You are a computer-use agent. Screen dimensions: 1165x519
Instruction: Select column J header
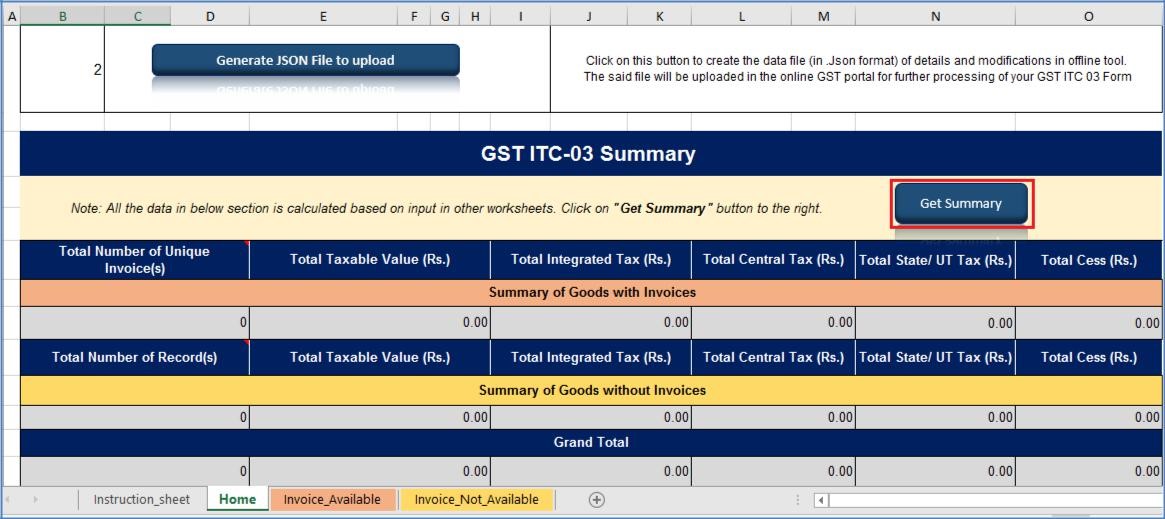click(588, 16)
